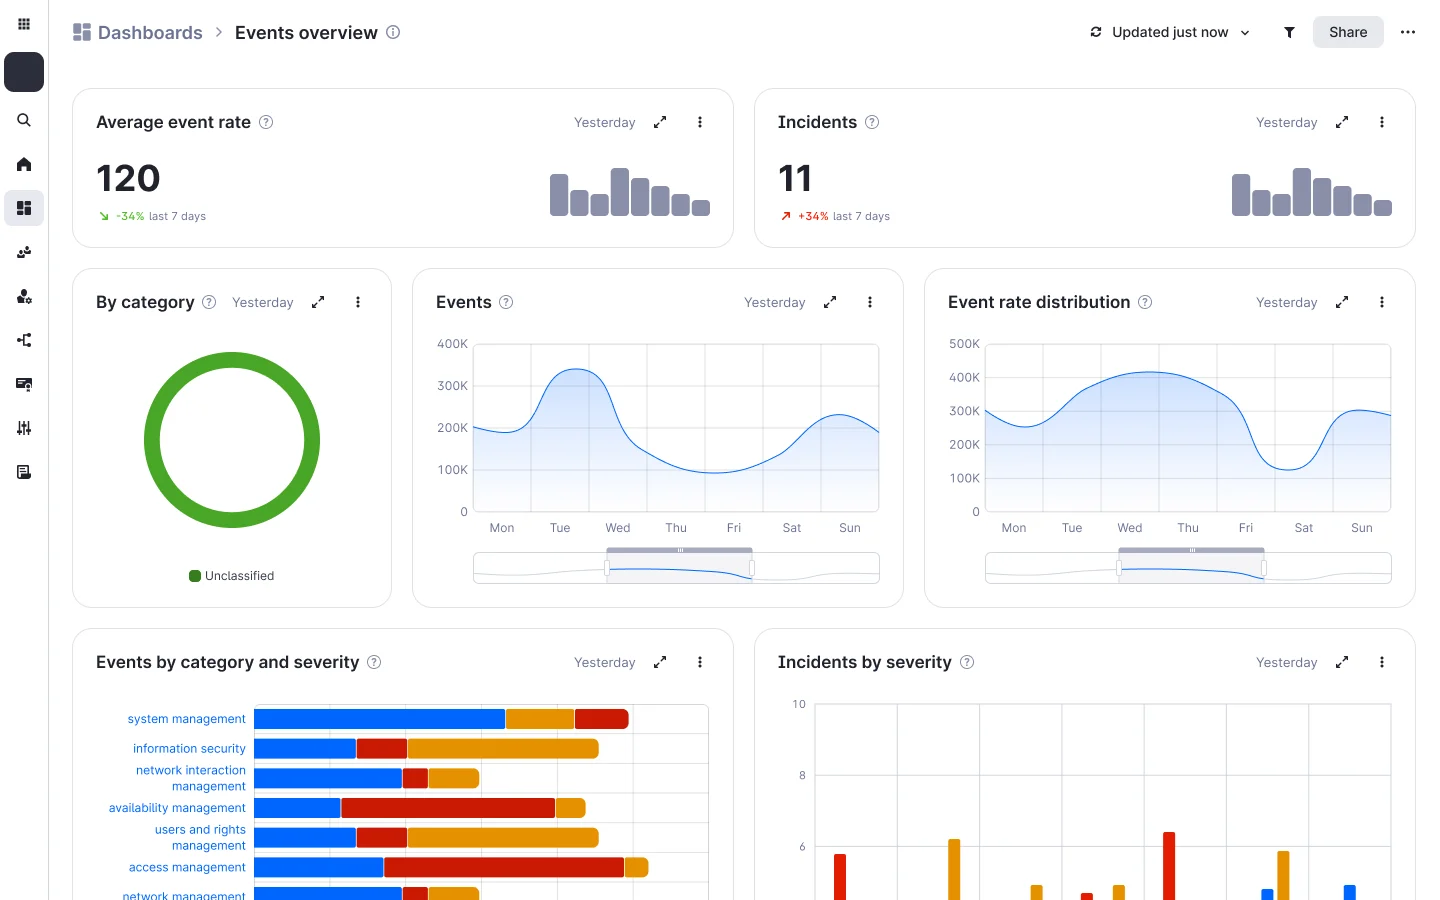Expand Event rate distribution widget
1440x900 pixels.
point(1342,302)
